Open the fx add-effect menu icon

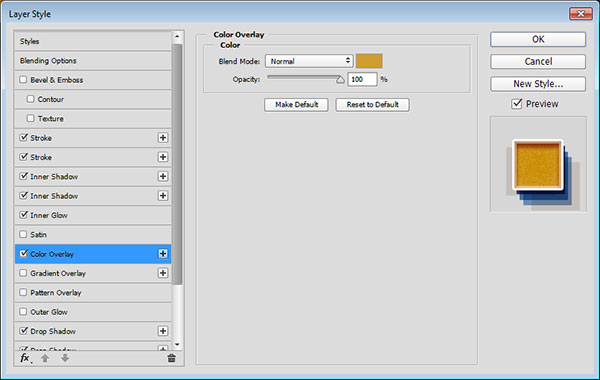[x=26, y=358]
